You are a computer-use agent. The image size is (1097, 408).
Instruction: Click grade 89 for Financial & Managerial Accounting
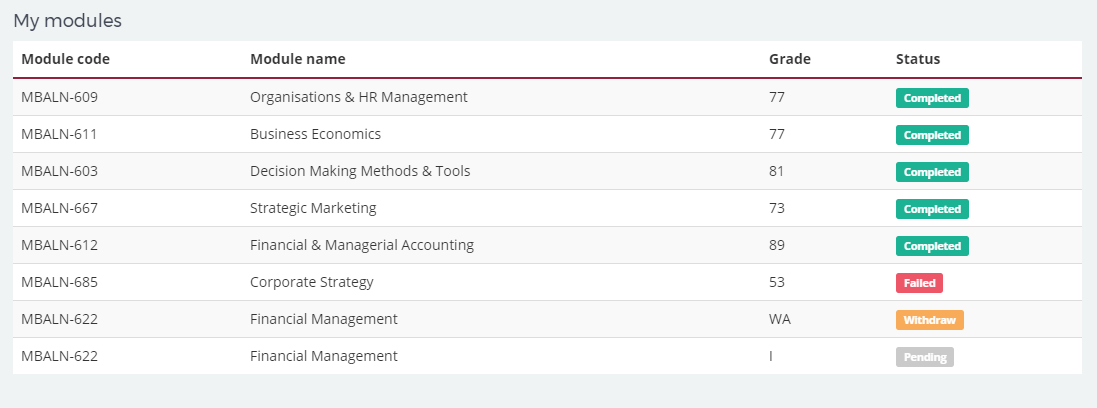click(x=777, y=246)
